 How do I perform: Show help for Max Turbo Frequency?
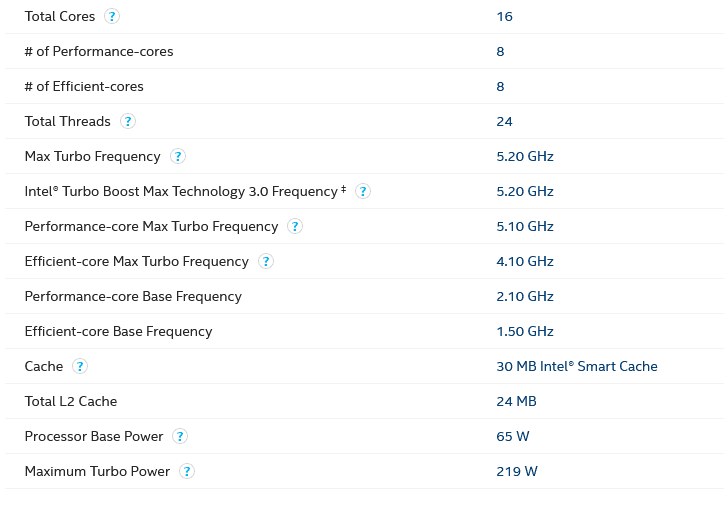tap(178, 156)
